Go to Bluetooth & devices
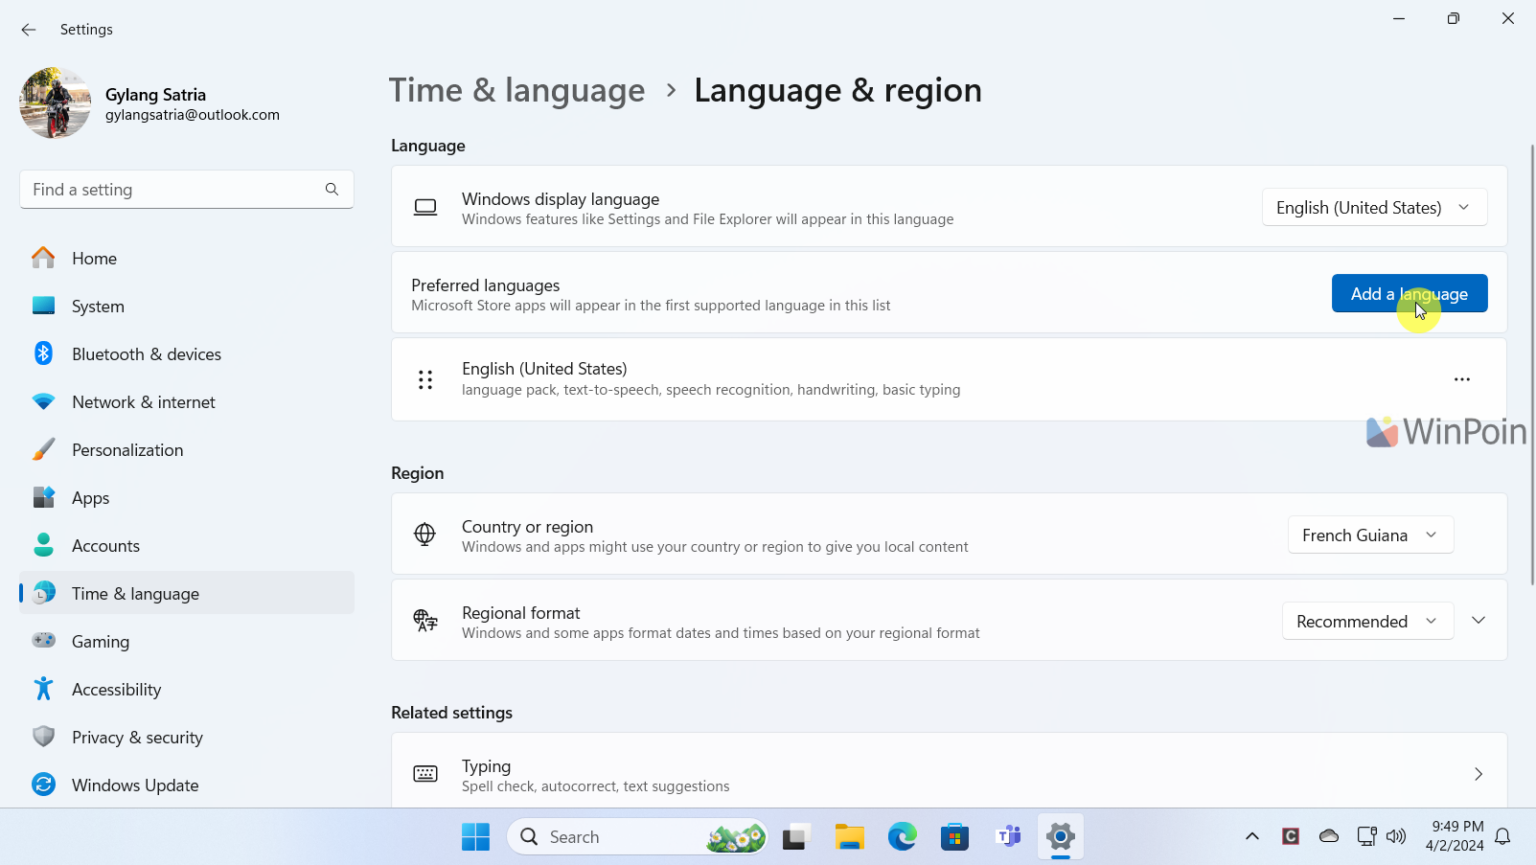The height and width of the screenshot is (865, 1536). (x=186, y=354)
